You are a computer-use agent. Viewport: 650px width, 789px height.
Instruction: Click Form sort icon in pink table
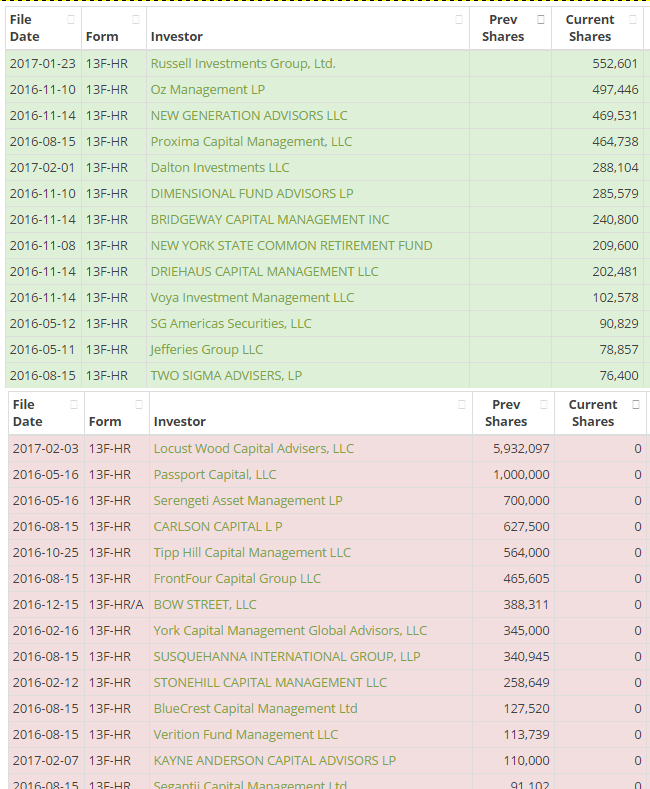139,405
